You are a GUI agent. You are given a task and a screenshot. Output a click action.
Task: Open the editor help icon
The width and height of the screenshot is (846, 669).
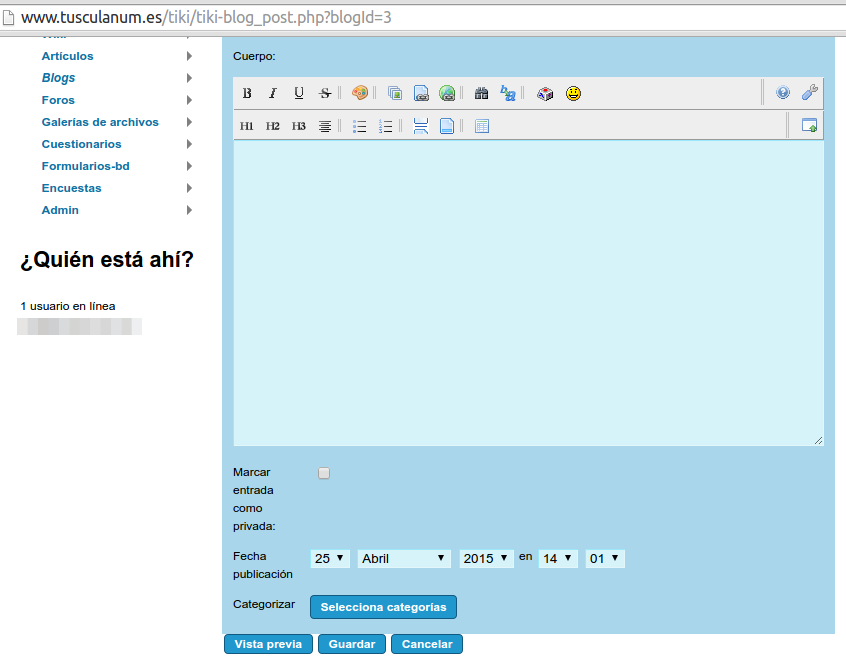(x=783, y=92)
